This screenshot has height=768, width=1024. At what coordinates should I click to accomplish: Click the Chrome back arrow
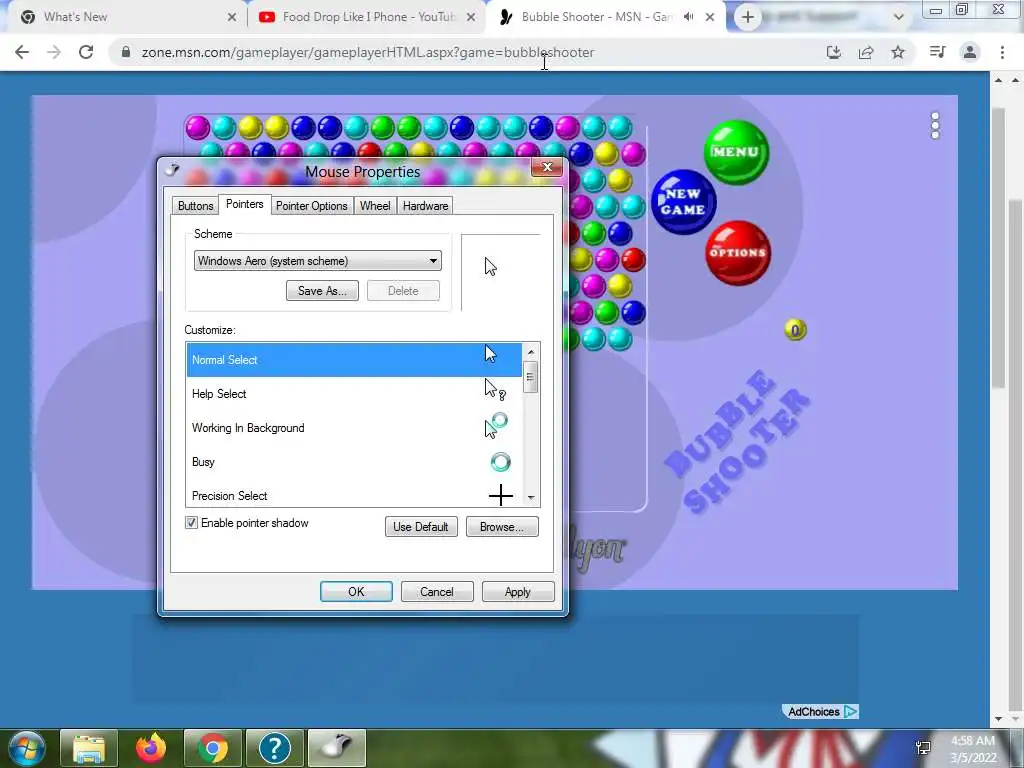click(x=22, y=52)
